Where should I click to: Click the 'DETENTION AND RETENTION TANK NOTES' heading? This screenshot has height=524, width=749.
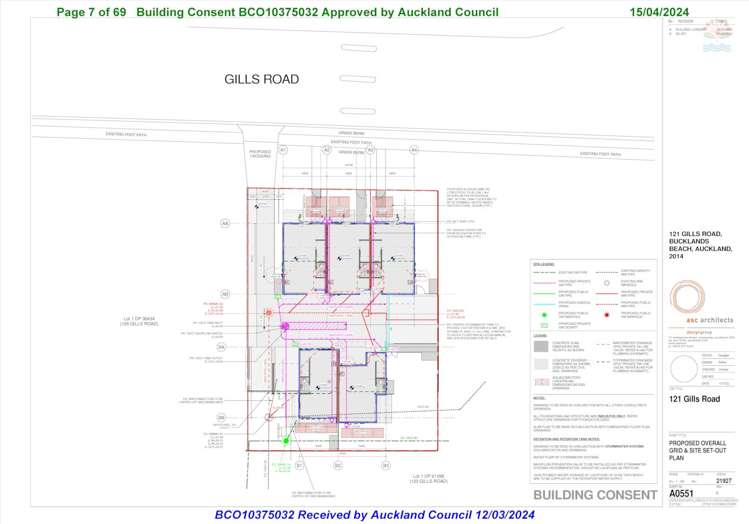tap(567, 439)
